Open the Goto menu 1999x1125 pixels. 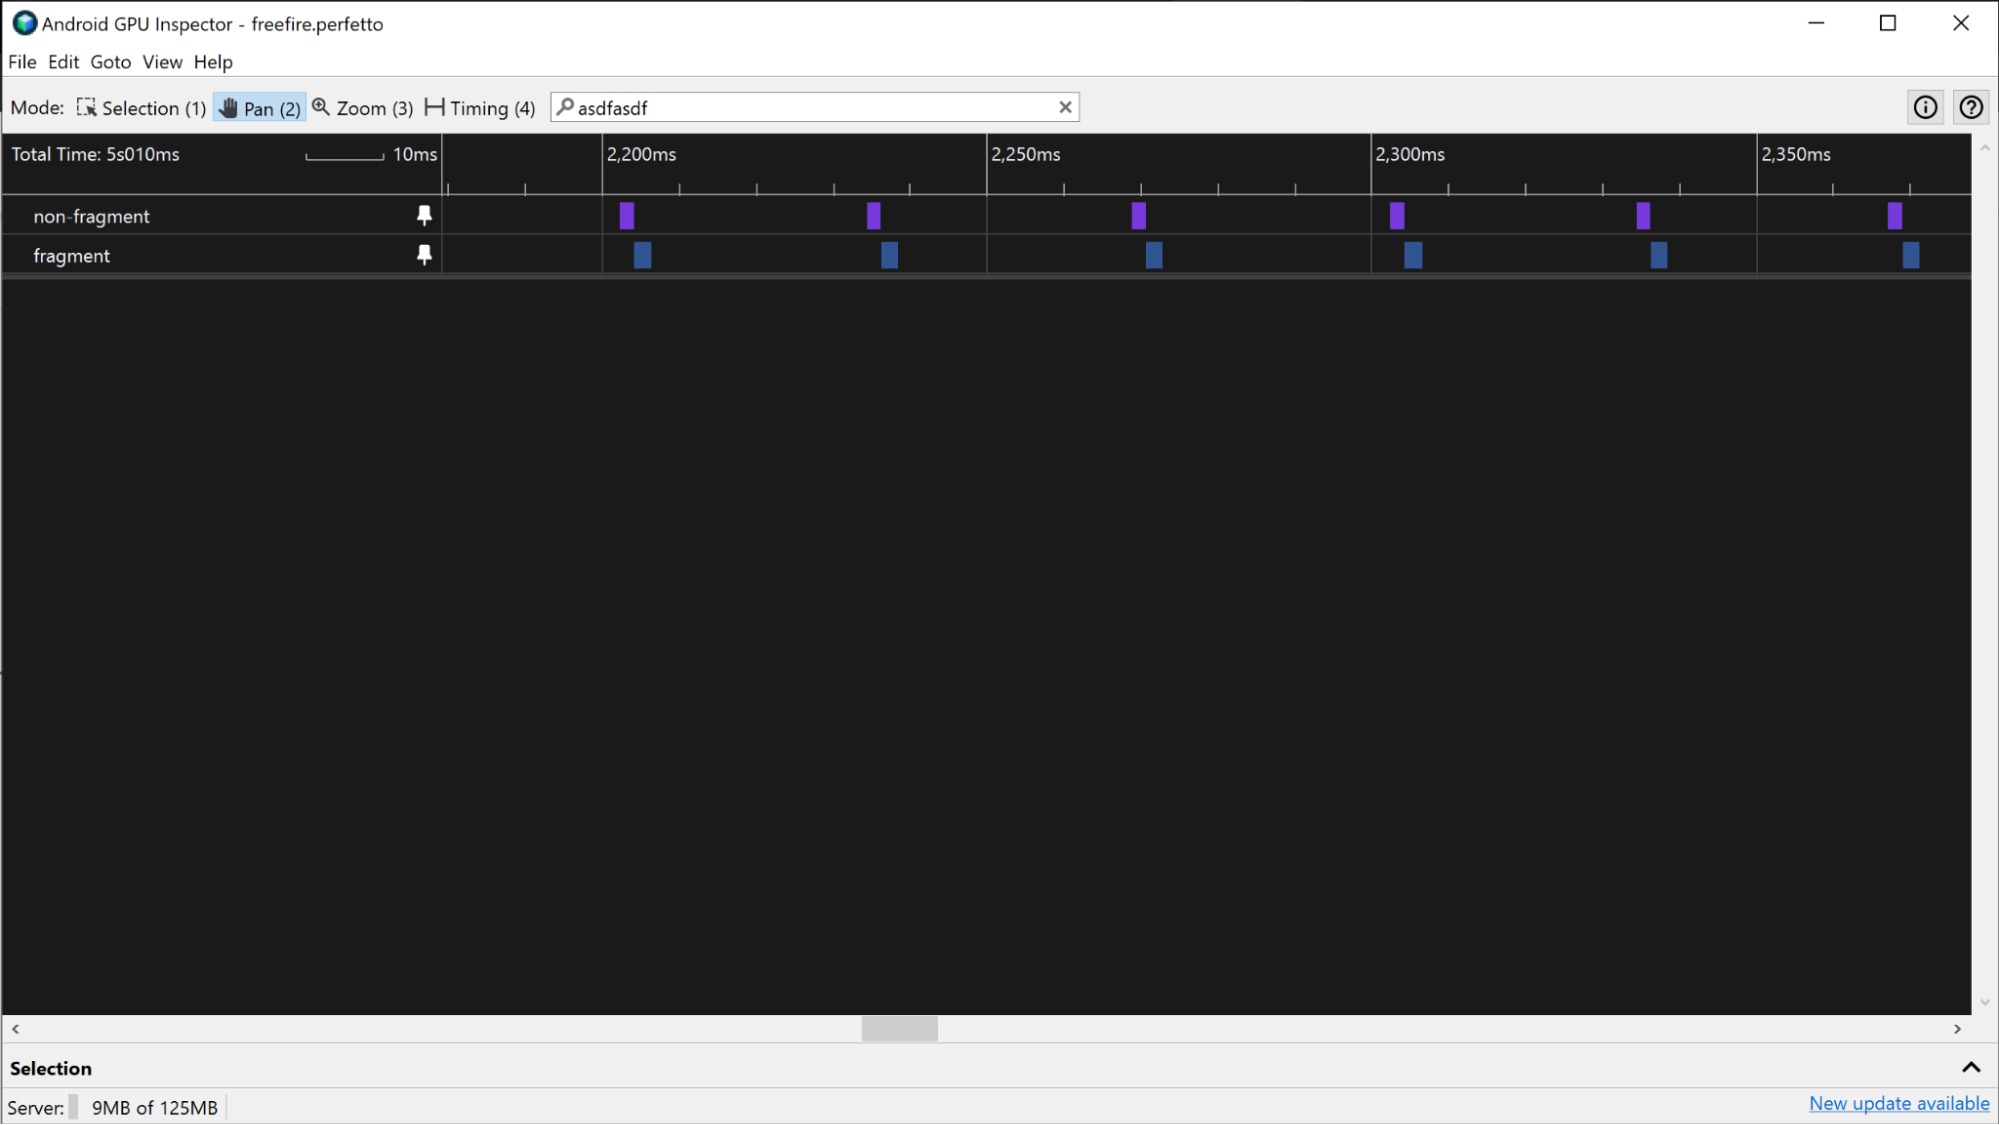(108, 62)
